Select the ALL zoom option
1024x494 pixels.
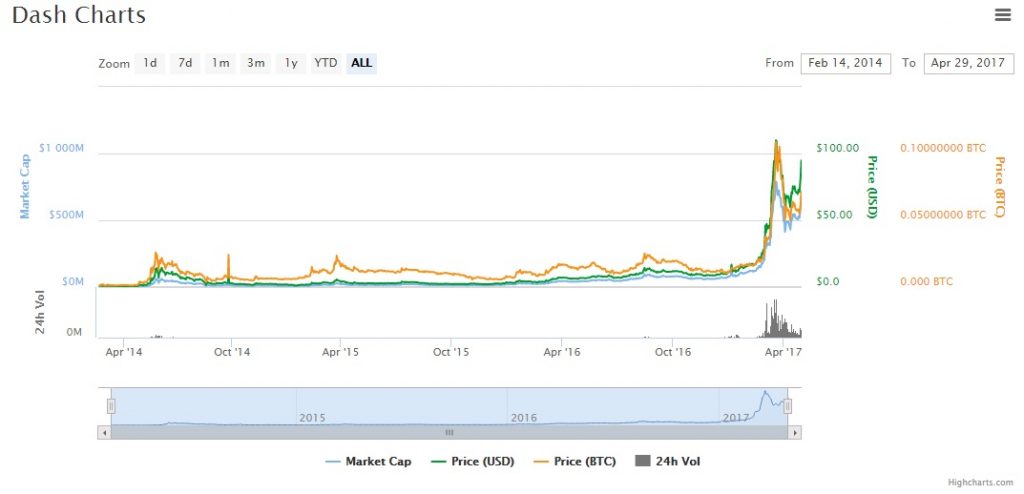pyautogui.click(x=361, y=63)
